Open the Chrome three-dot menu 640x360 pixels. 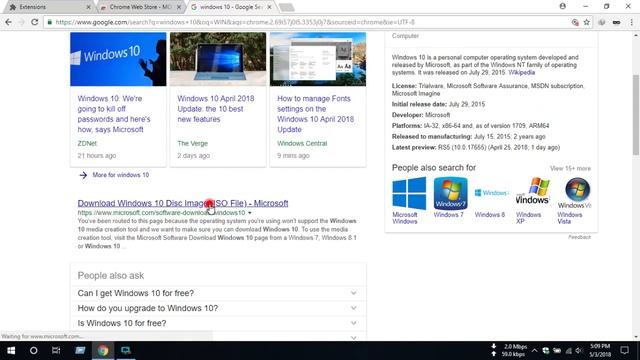[631, 22]
